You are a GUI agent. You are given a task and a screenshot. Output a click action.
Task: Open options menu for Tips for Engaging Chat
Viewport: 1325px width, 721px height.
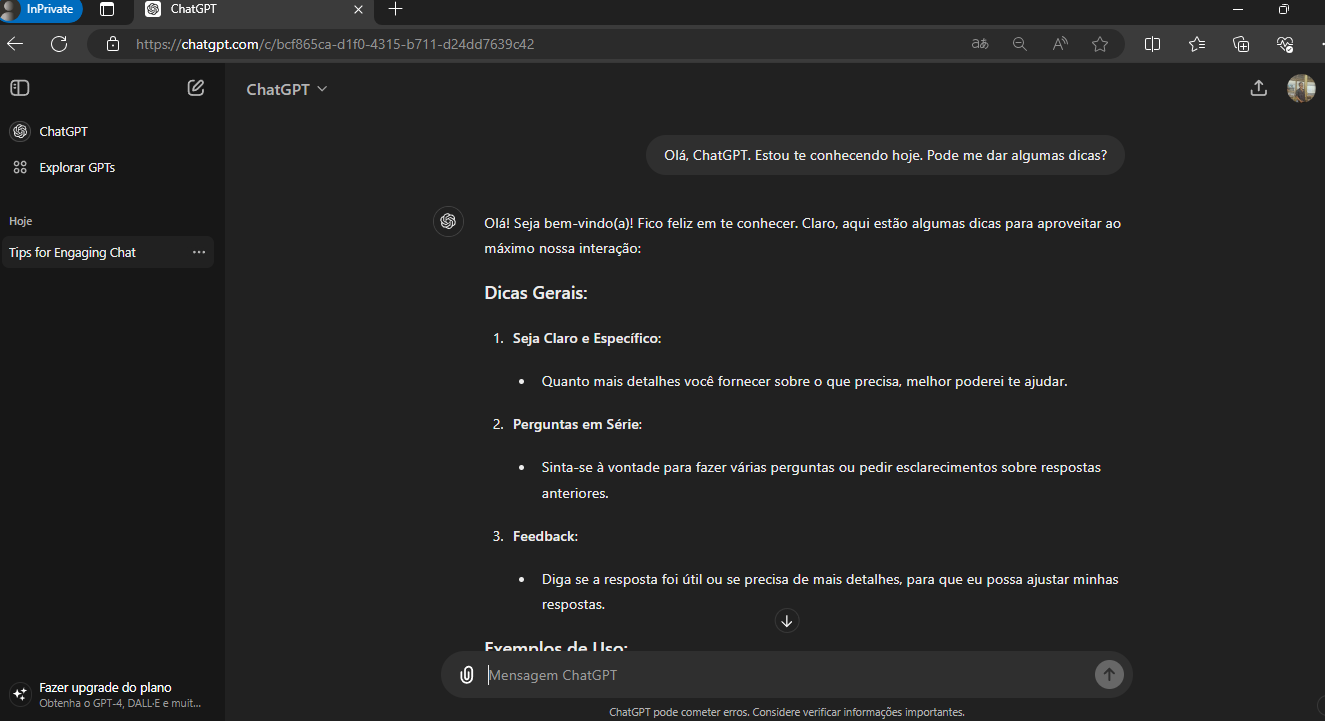point(199,252)
